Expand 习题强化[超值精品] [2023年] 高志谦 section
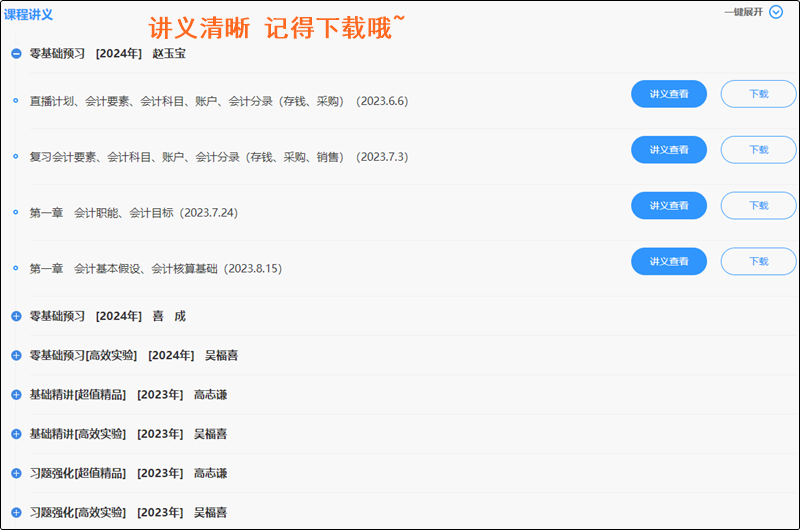Image resolution: width=800 pixels, height=530 pixels. pos(16,473)
